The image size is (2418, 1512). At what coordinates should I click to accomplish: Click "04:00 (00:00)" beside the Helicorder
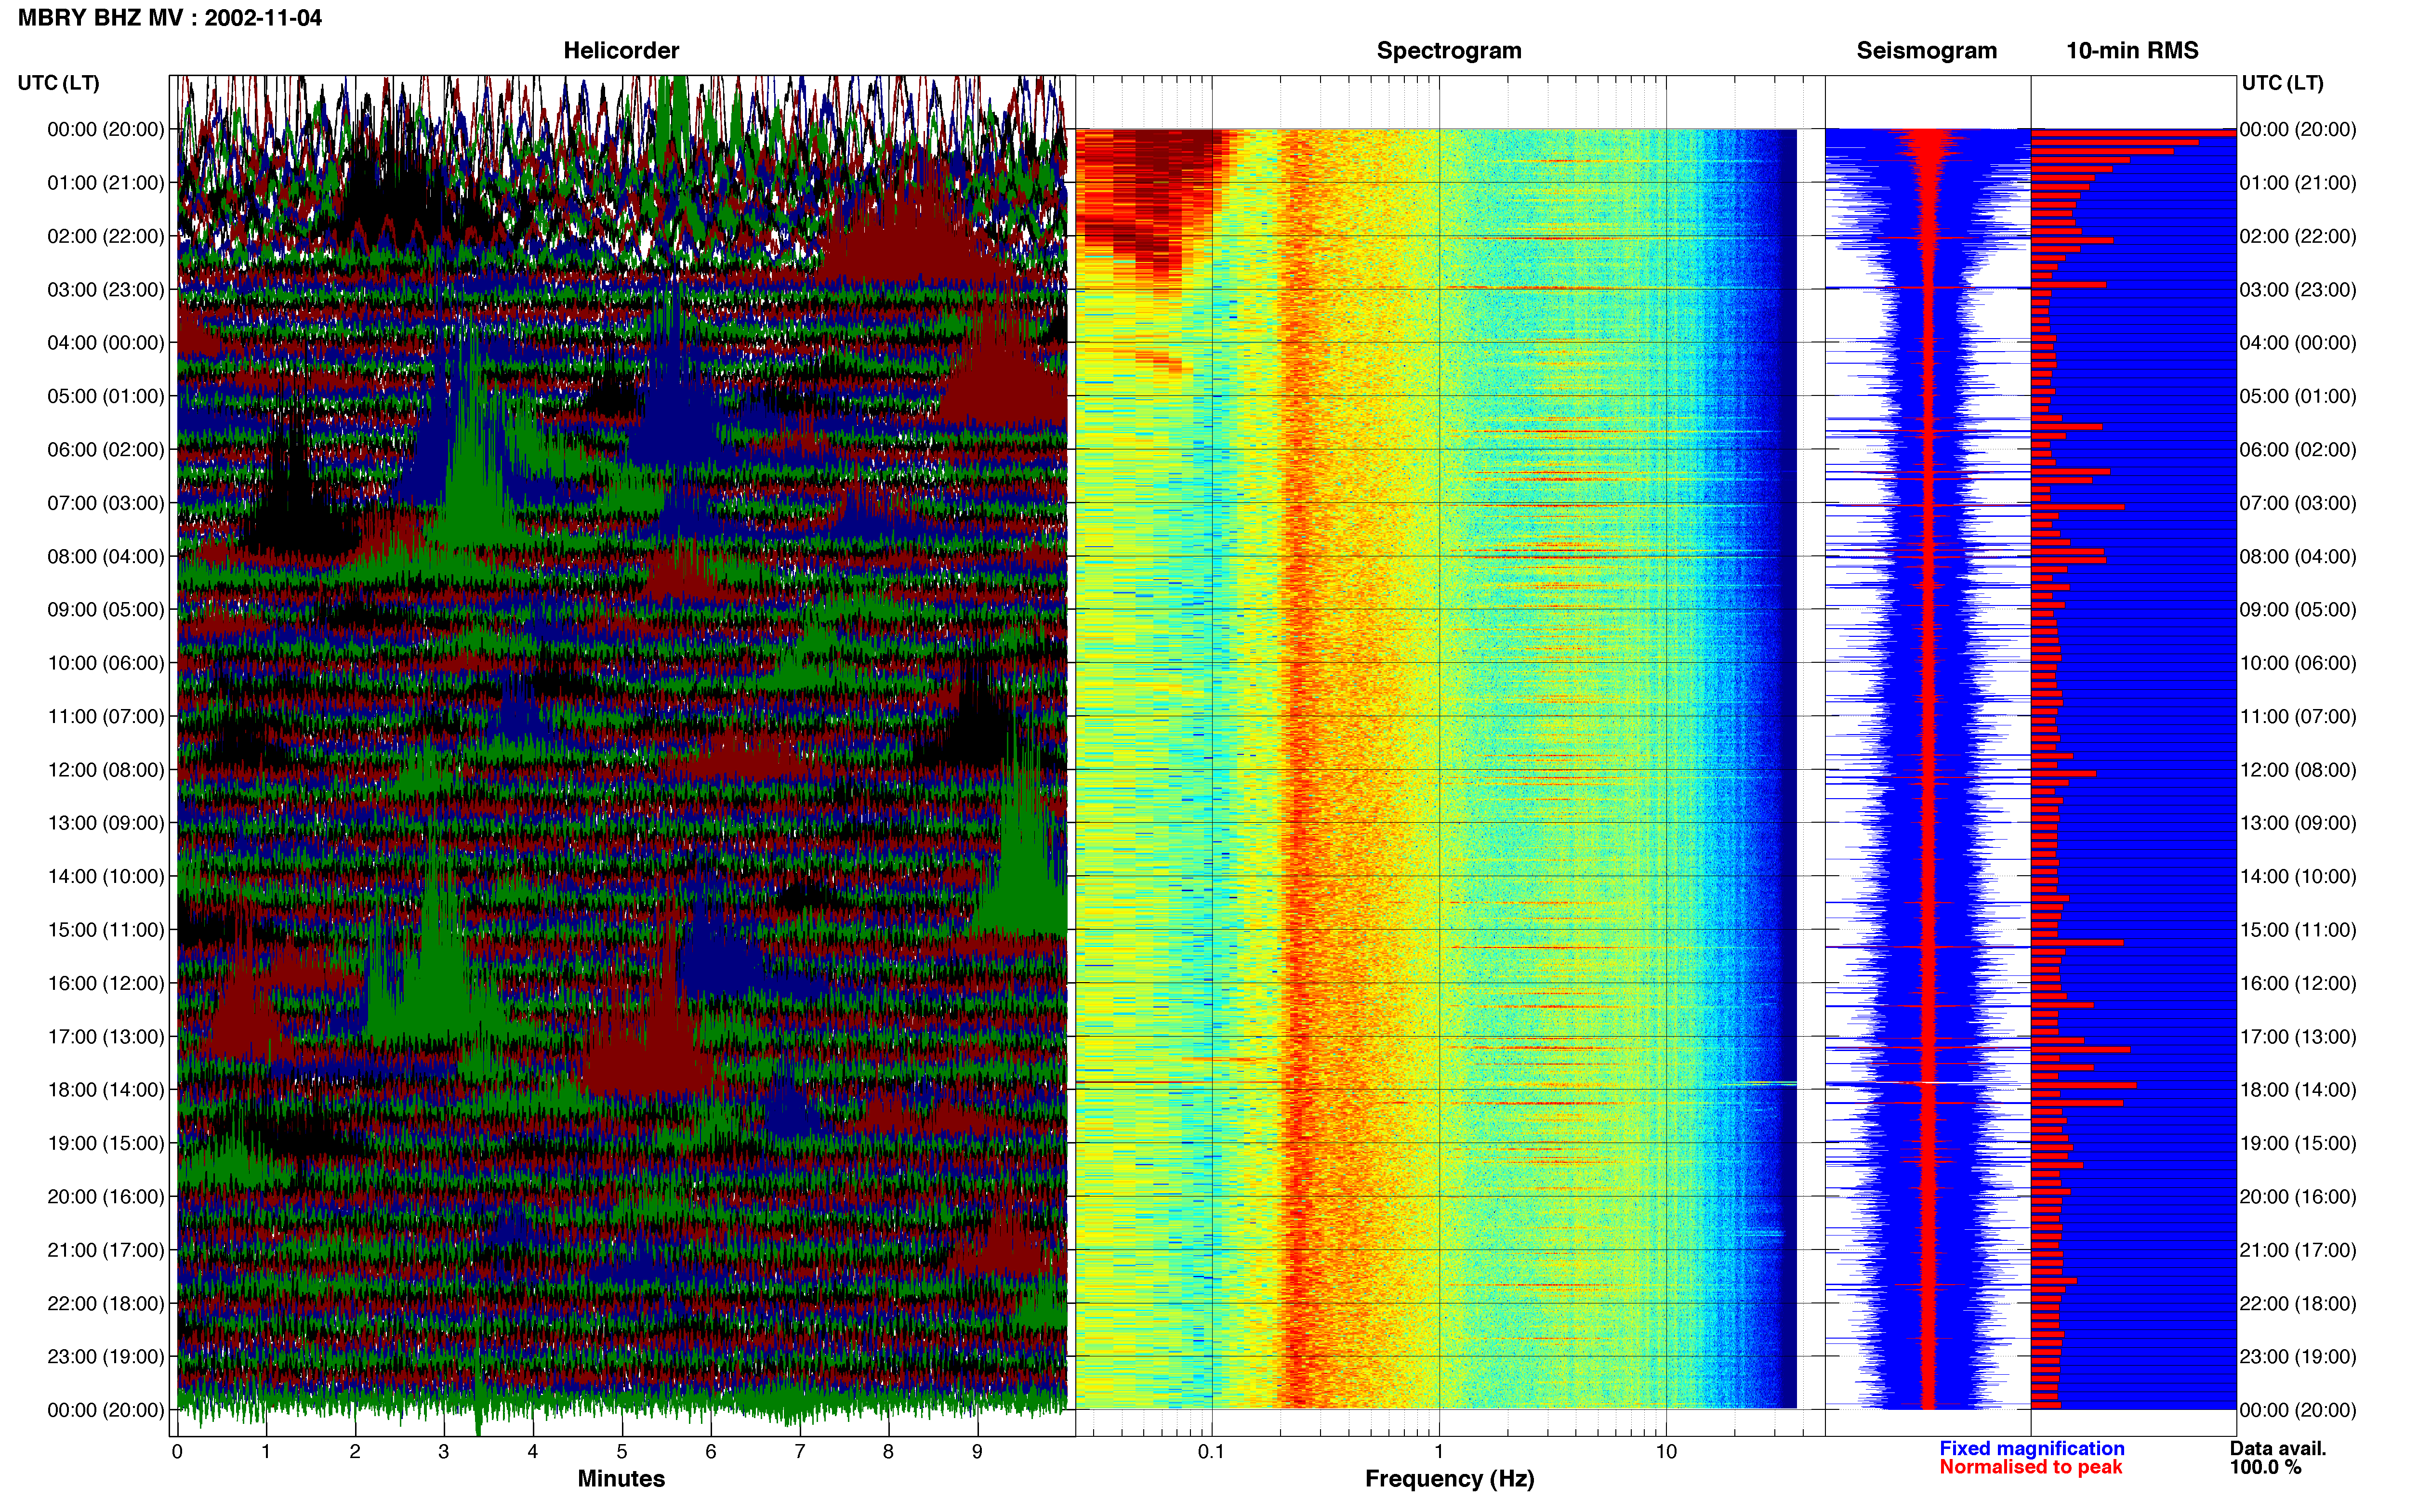(x=106, y=343)
